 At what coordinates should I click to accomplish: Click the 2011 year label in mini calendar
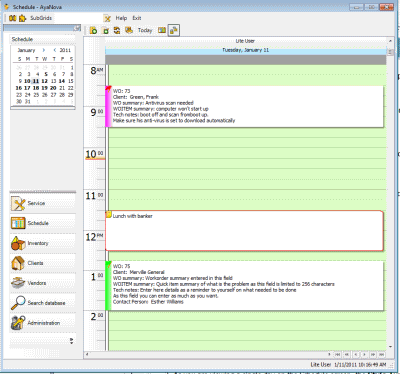coord(65,50)
